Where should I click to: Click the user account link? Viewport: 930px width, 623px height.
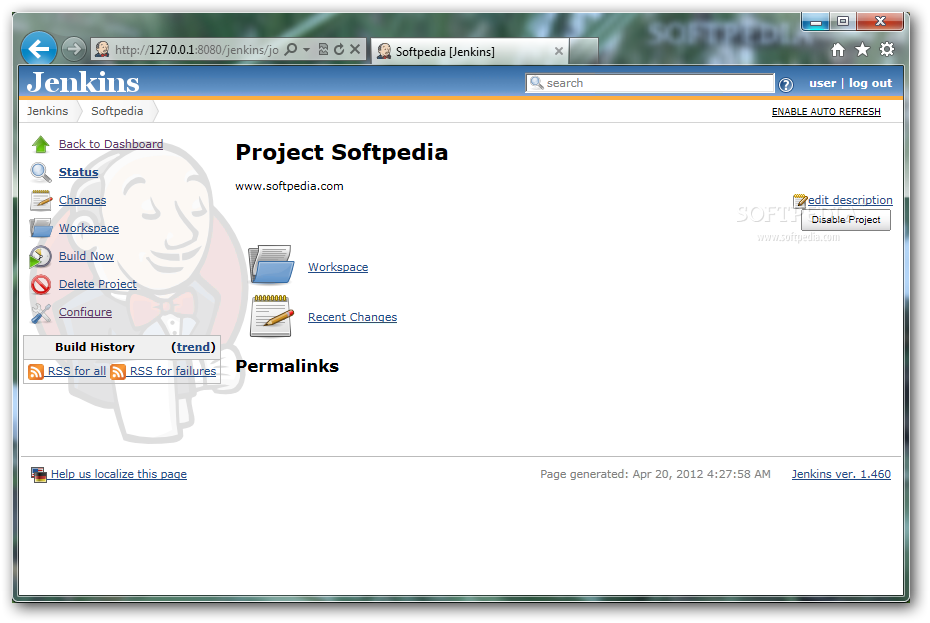(823, 84)
